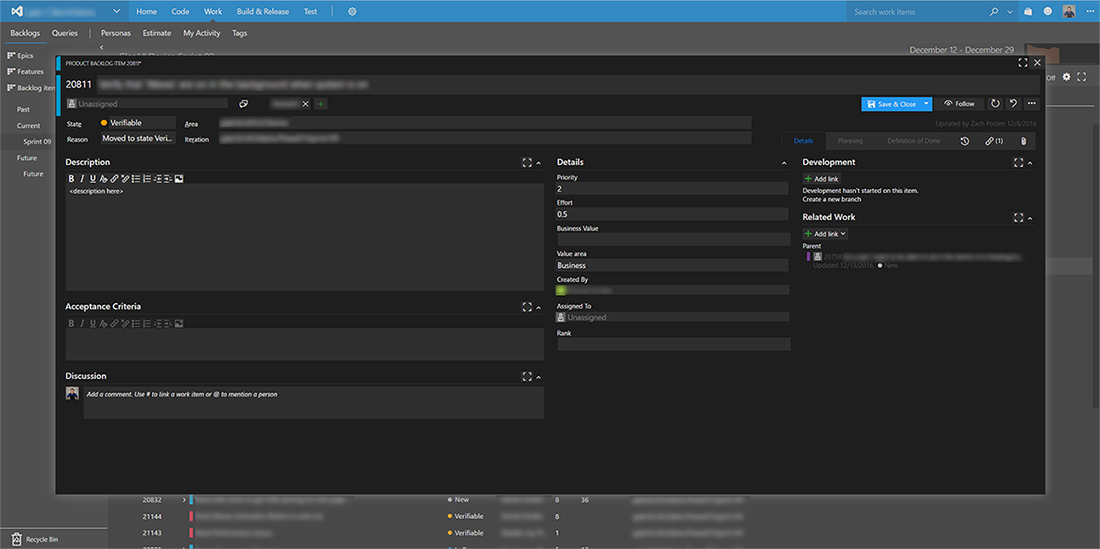Open the Test menu
Screen dimensions: 1100x549
point(310,12)
